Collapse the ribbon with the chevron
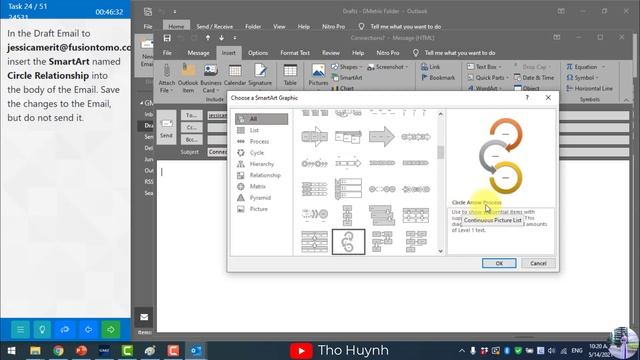 coord(626,100)
